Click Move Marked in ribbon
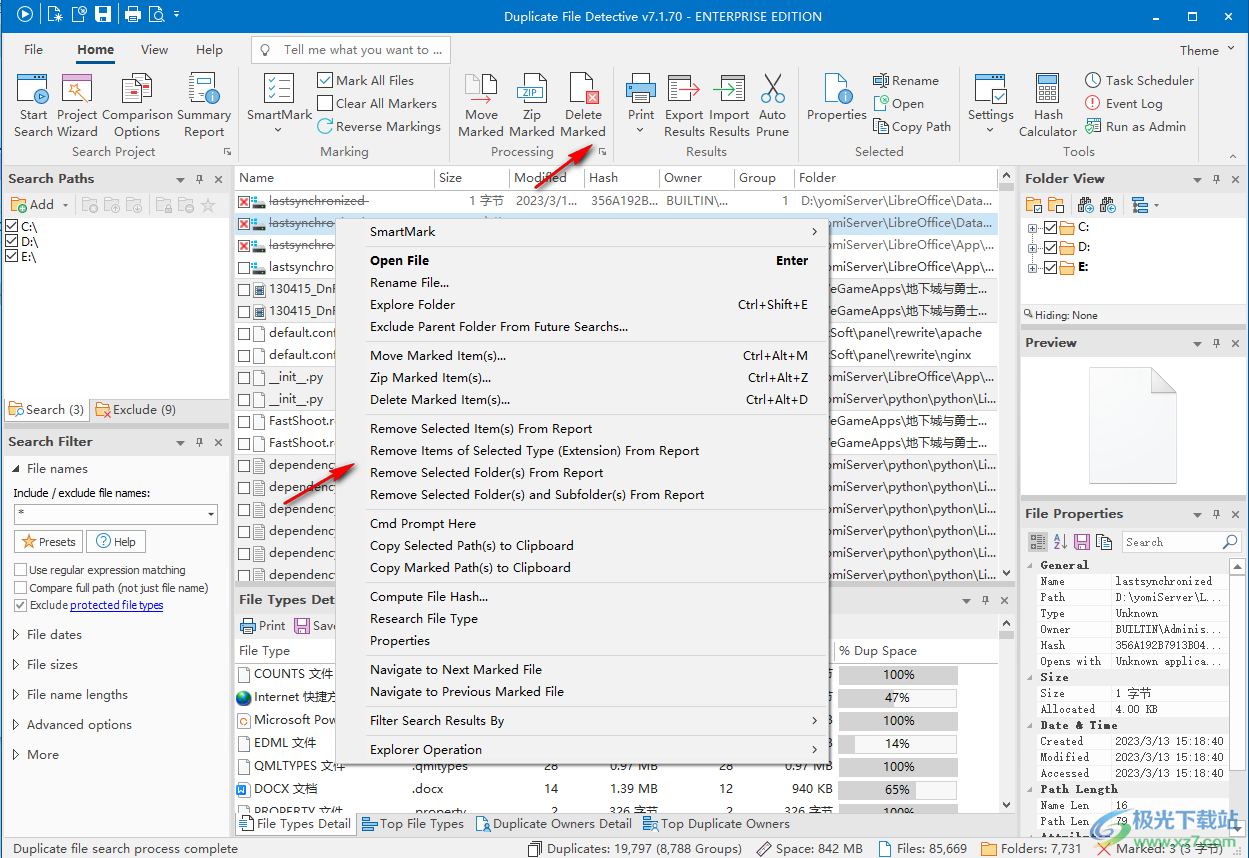Viewport: 1249px width, 858px height. 481,105
